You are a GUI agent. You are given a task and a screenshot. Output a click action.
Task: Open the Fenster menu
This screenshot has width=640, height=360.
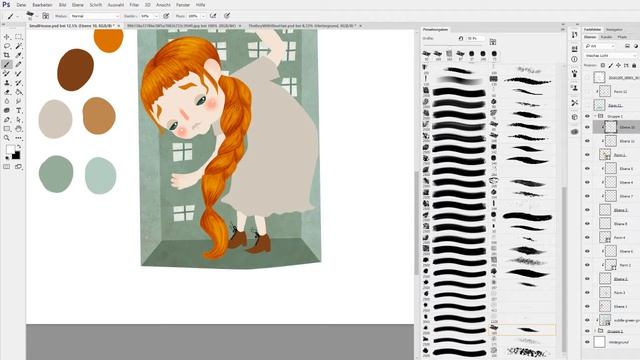182,5
